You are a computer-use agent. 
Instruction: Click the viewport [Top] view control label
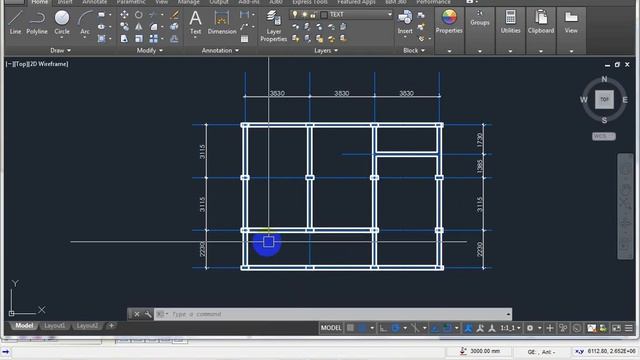coord(21,64)
